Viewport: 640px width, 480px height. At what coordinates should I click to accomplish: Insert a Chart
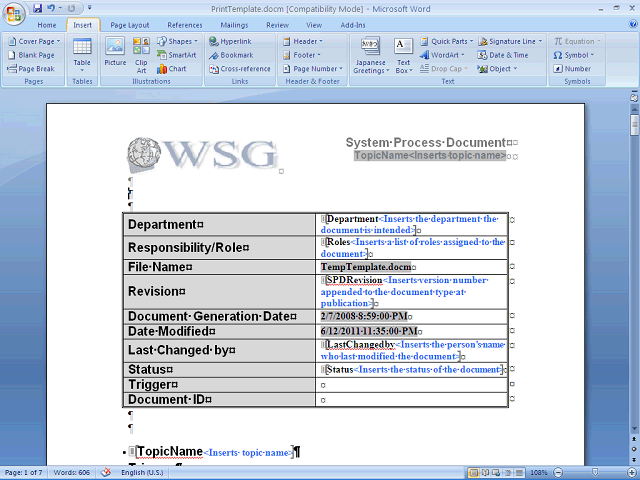[172, 69]
